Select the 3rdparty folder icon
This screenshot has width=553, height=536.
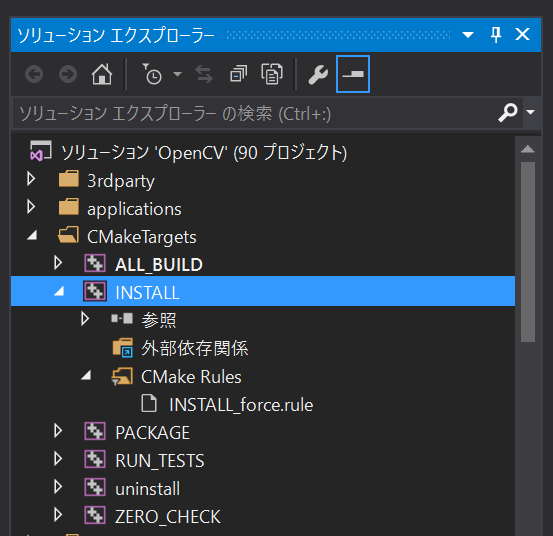tap(69, 179)
